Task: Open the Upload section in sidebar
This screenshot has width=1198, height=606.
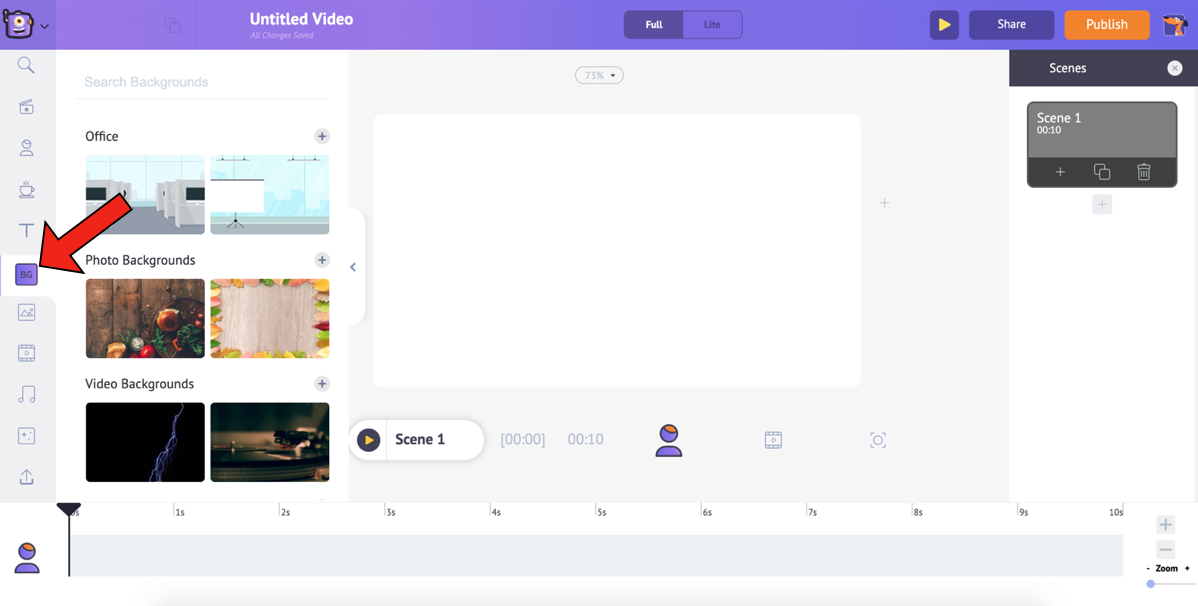Action: tap(26, 477)
